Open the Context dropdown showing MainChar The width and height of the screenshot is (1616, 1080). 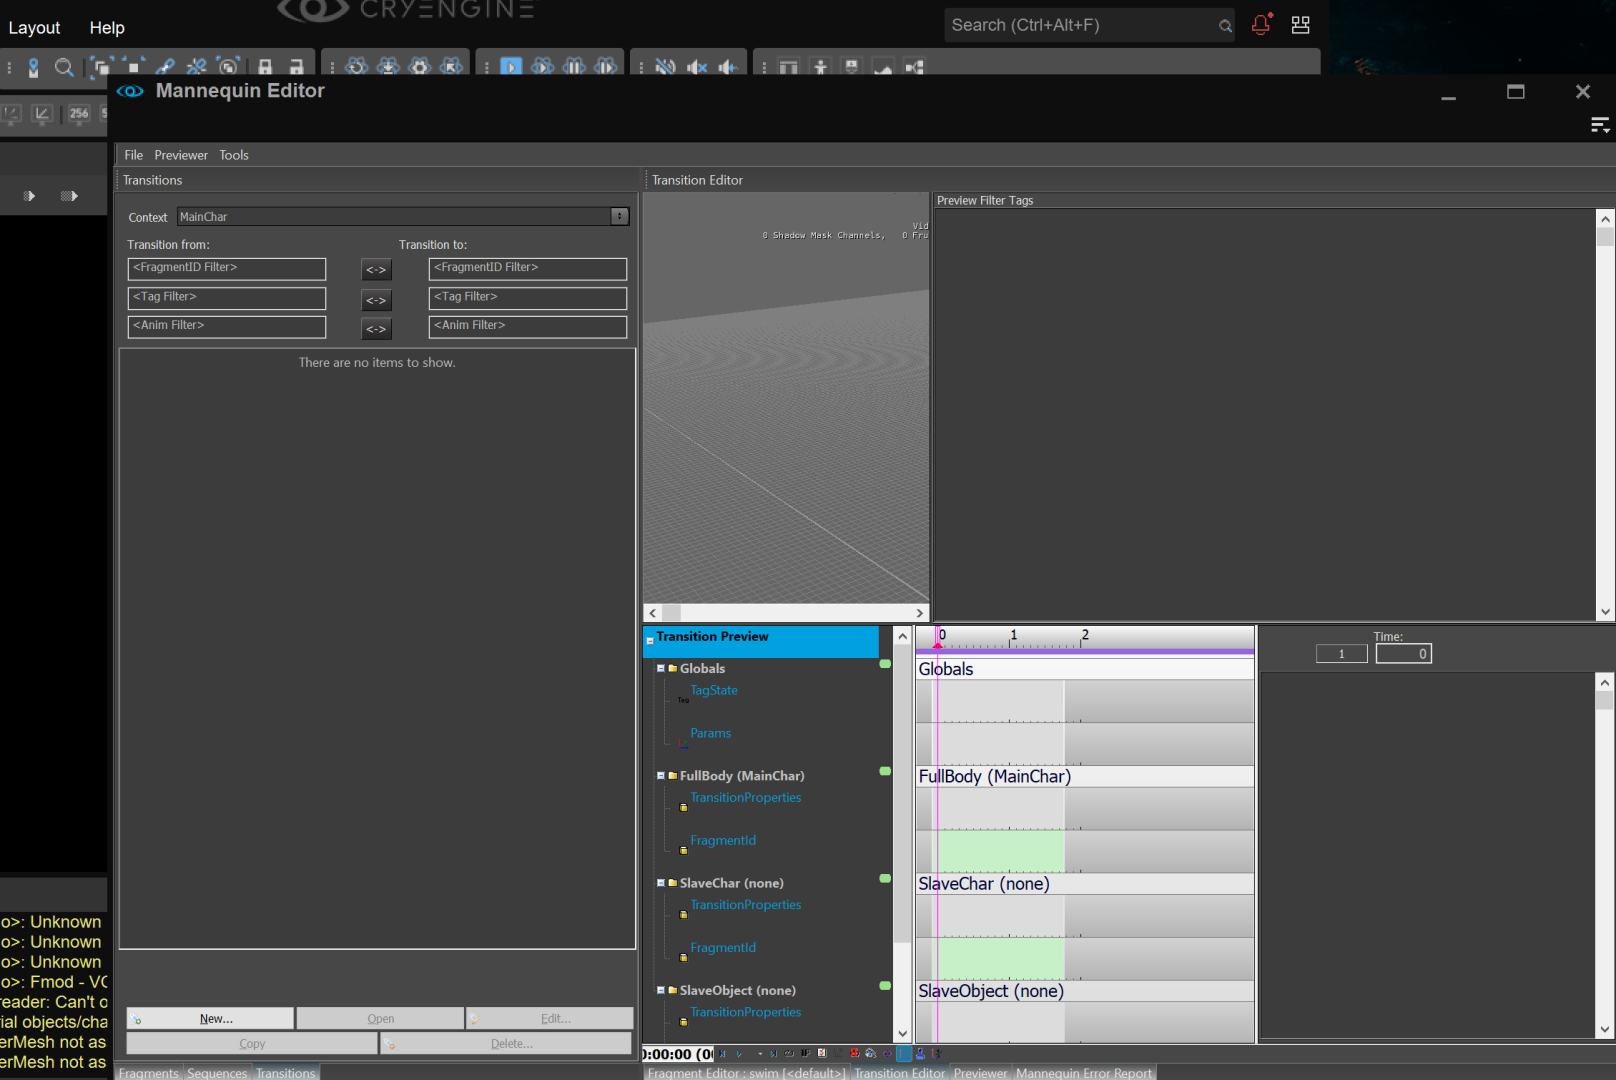click(619, 216)
